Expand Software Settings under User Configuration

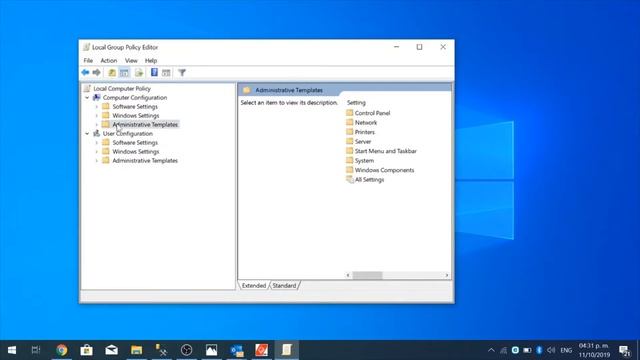pos(97,142)
